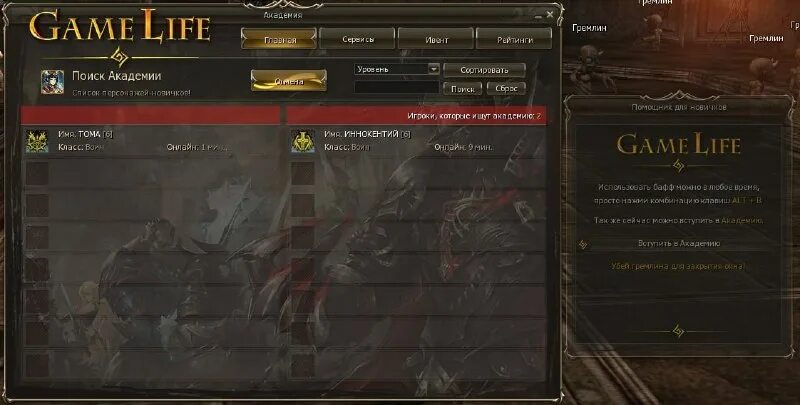Viewport: 800px width, 405px height.
Task: Open the Уровень sort dropdown
Action: [x=396, y=69]
